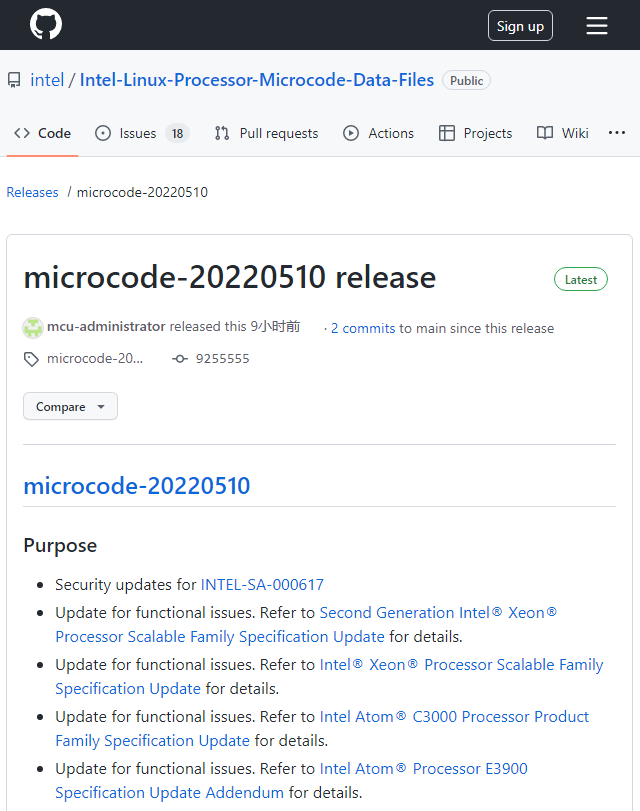Open the microcode-20... tag link
Screen dimensions: 640x811
(95, 358)
